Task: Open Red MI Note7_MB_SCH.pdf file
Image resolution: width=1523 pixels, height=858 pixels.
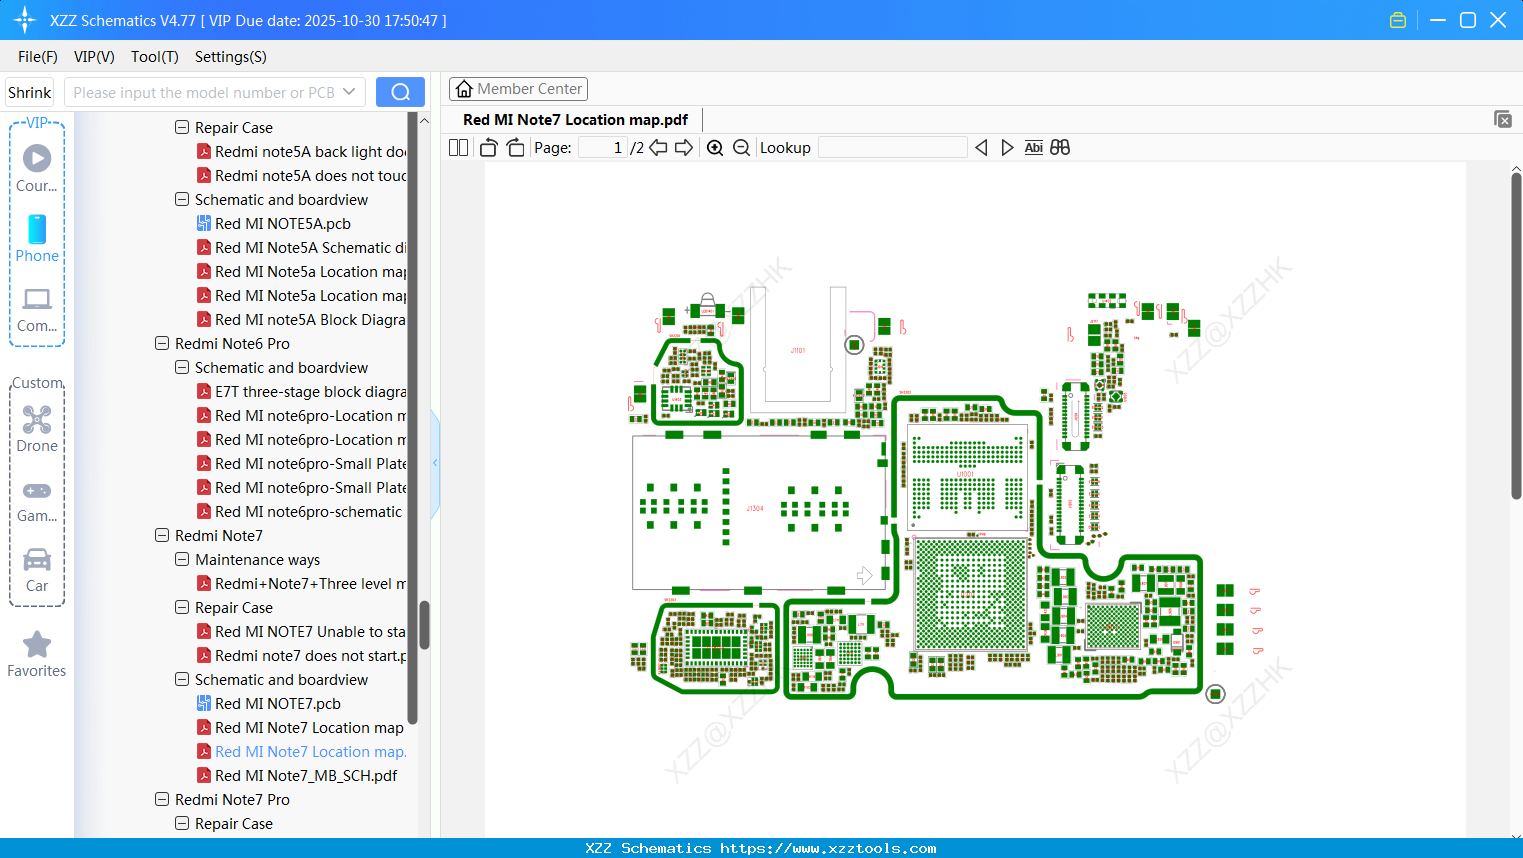Action: [306, 775]
